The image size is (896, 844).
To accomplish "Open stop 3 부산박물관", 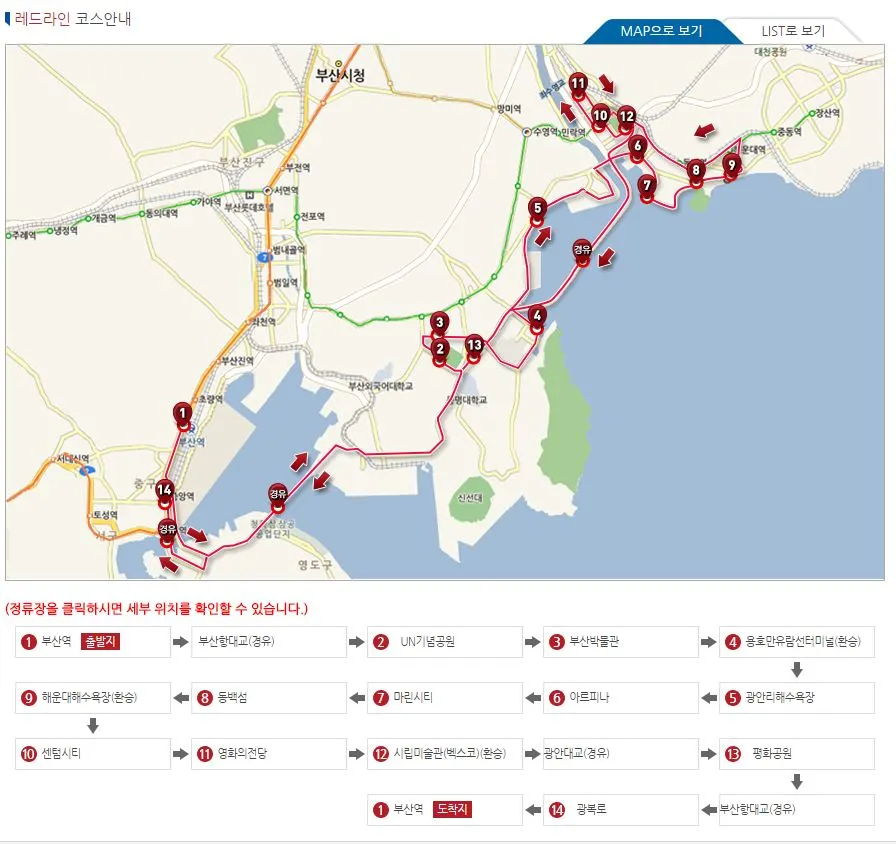I will 621,642.
